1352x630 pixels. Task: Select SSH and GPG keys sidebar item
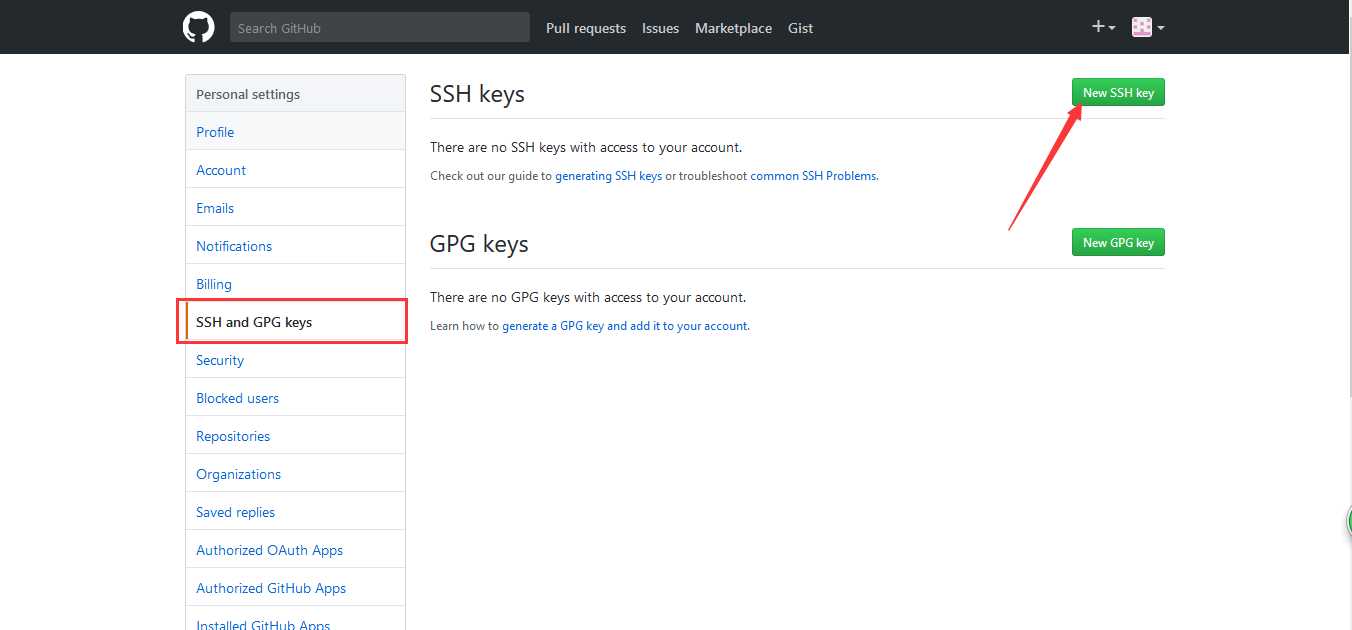(x=295, y=322)
